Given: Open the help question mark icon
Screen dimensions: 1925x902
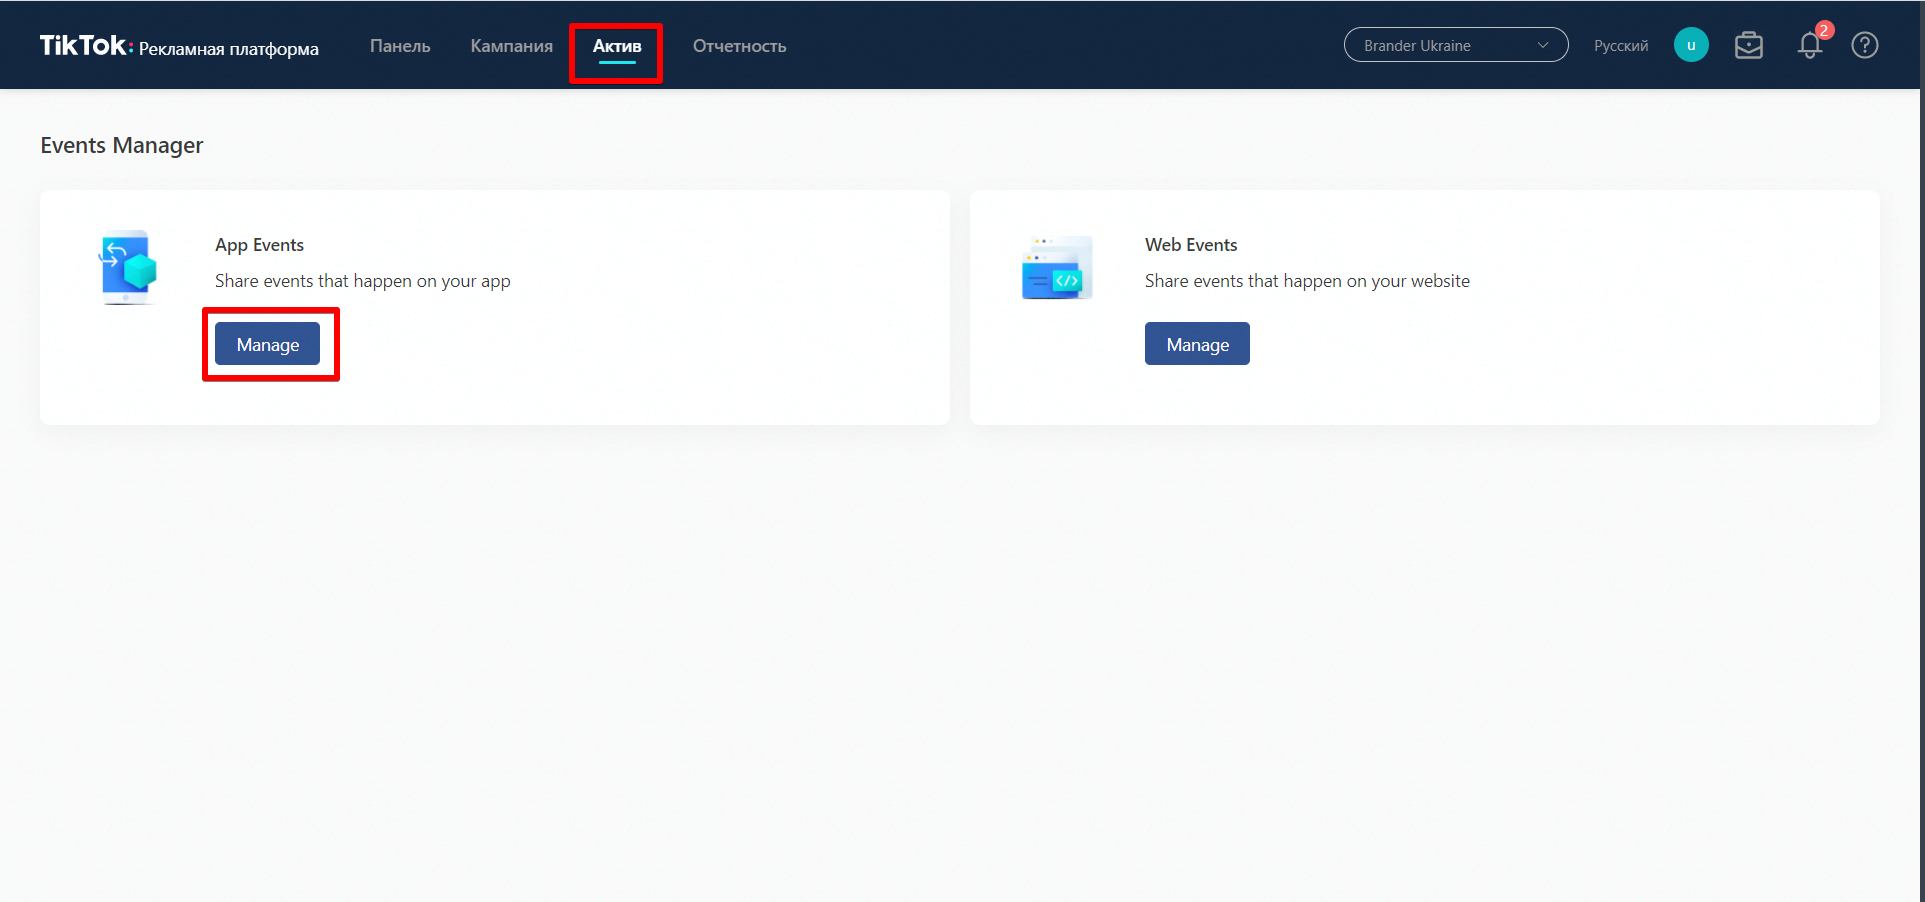Looking at the screenshot, I should point(1864,45).
